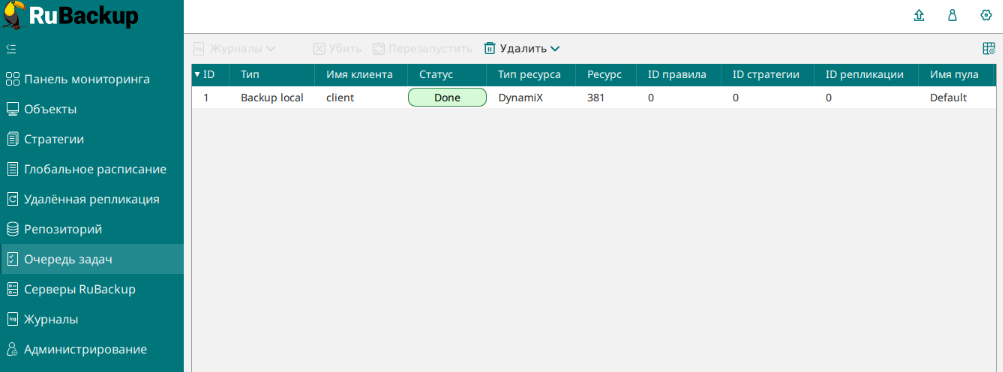Click the trash icon next to Удалить
The height and width of the screenshot is (372, 1003).
[490, 49]
